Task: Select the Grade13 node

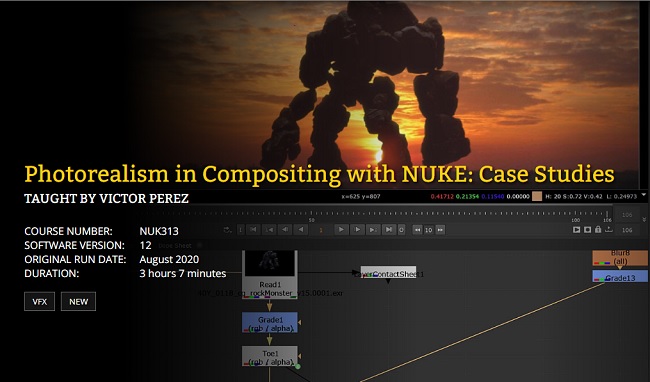Action: (620, 276)
